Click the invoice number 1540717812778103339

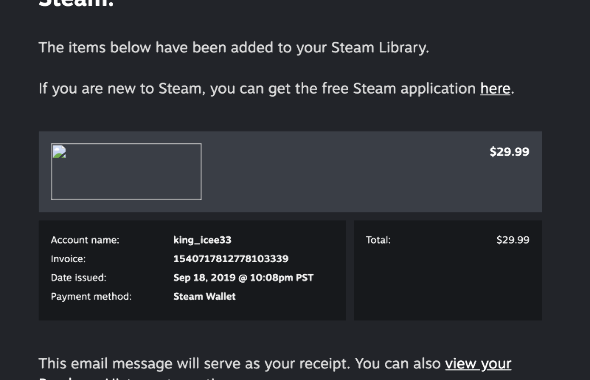(x=231, y=259)
